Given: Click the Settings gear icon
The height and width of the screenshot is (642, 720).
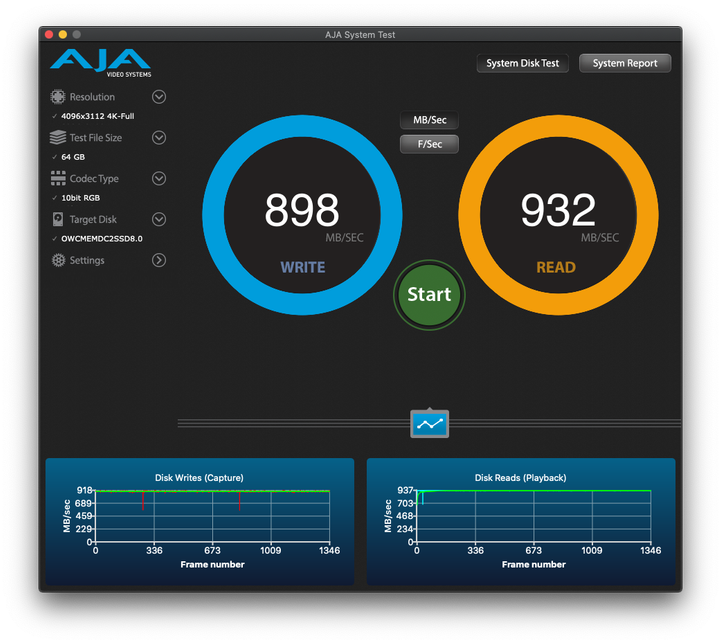Looking at the screenshot, I should pyautogui.click(x=58, y=261).
